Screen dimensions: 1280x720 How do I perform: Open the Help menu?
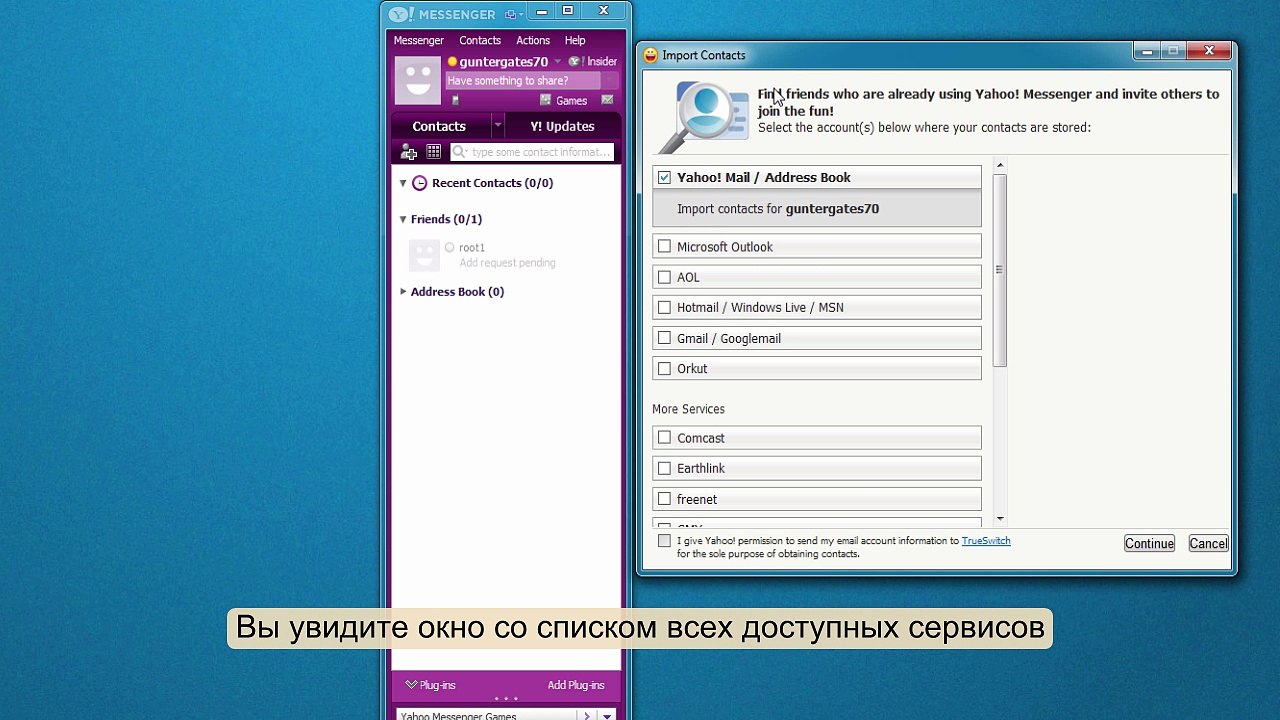click(x=575, y=41)
